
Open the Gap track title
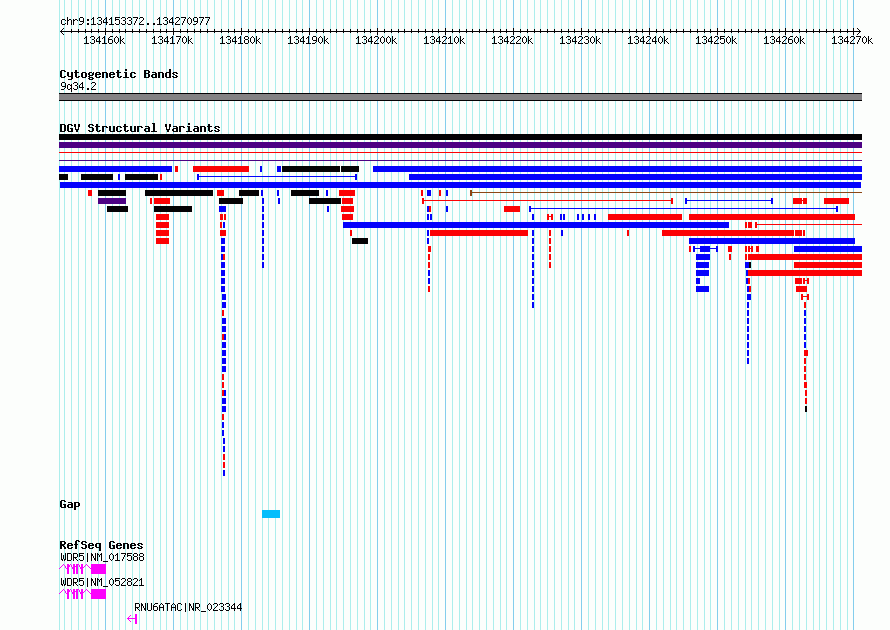point(70,505)
